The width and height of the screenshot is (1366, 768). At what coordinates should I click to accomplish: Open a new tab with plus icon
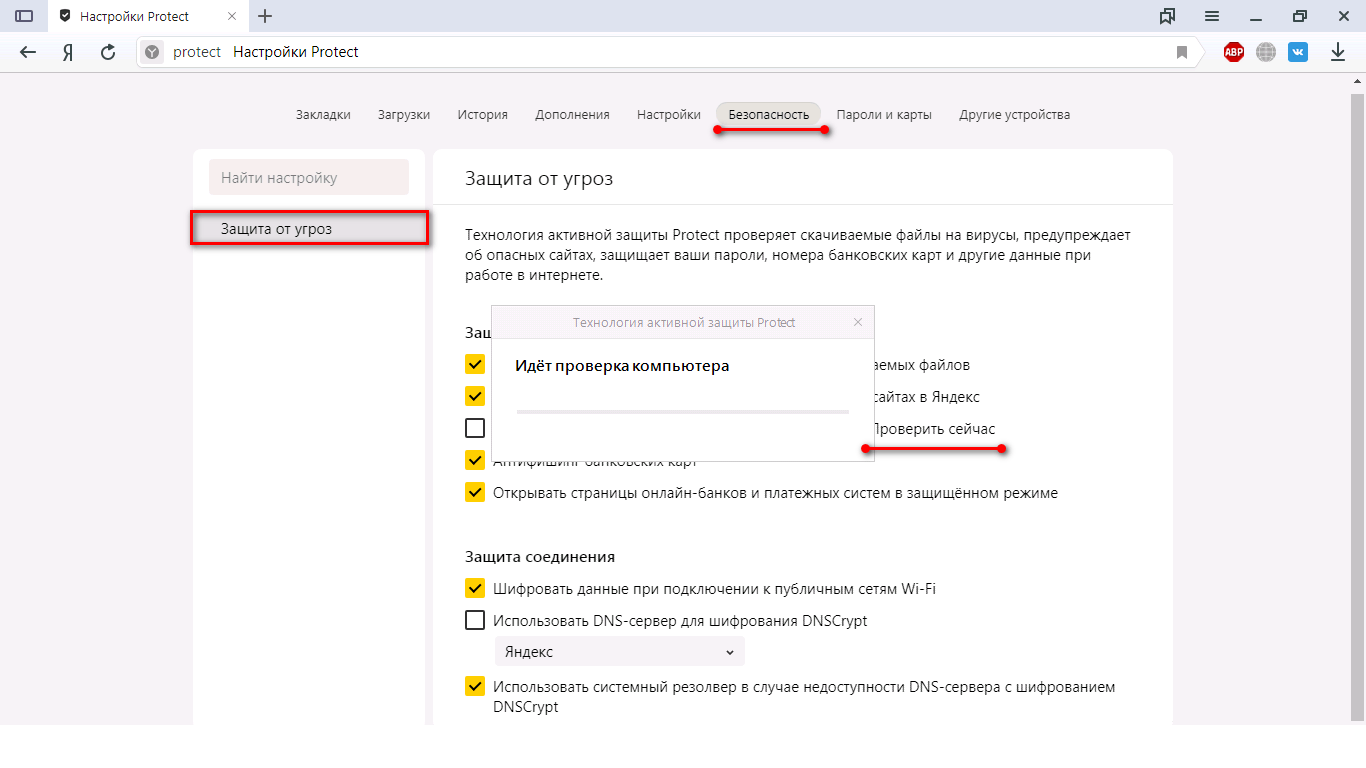click(x=265, y=16)
